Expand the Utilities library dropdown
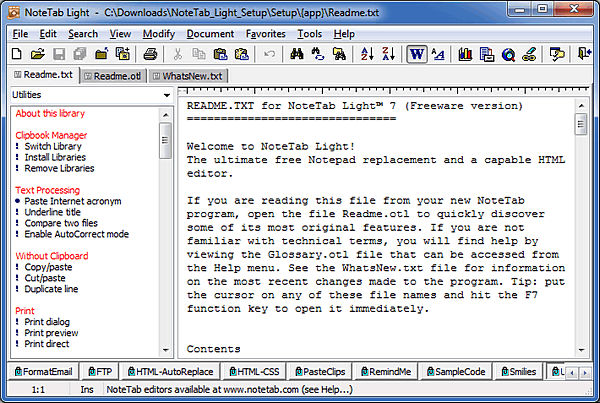 (167, 95)
